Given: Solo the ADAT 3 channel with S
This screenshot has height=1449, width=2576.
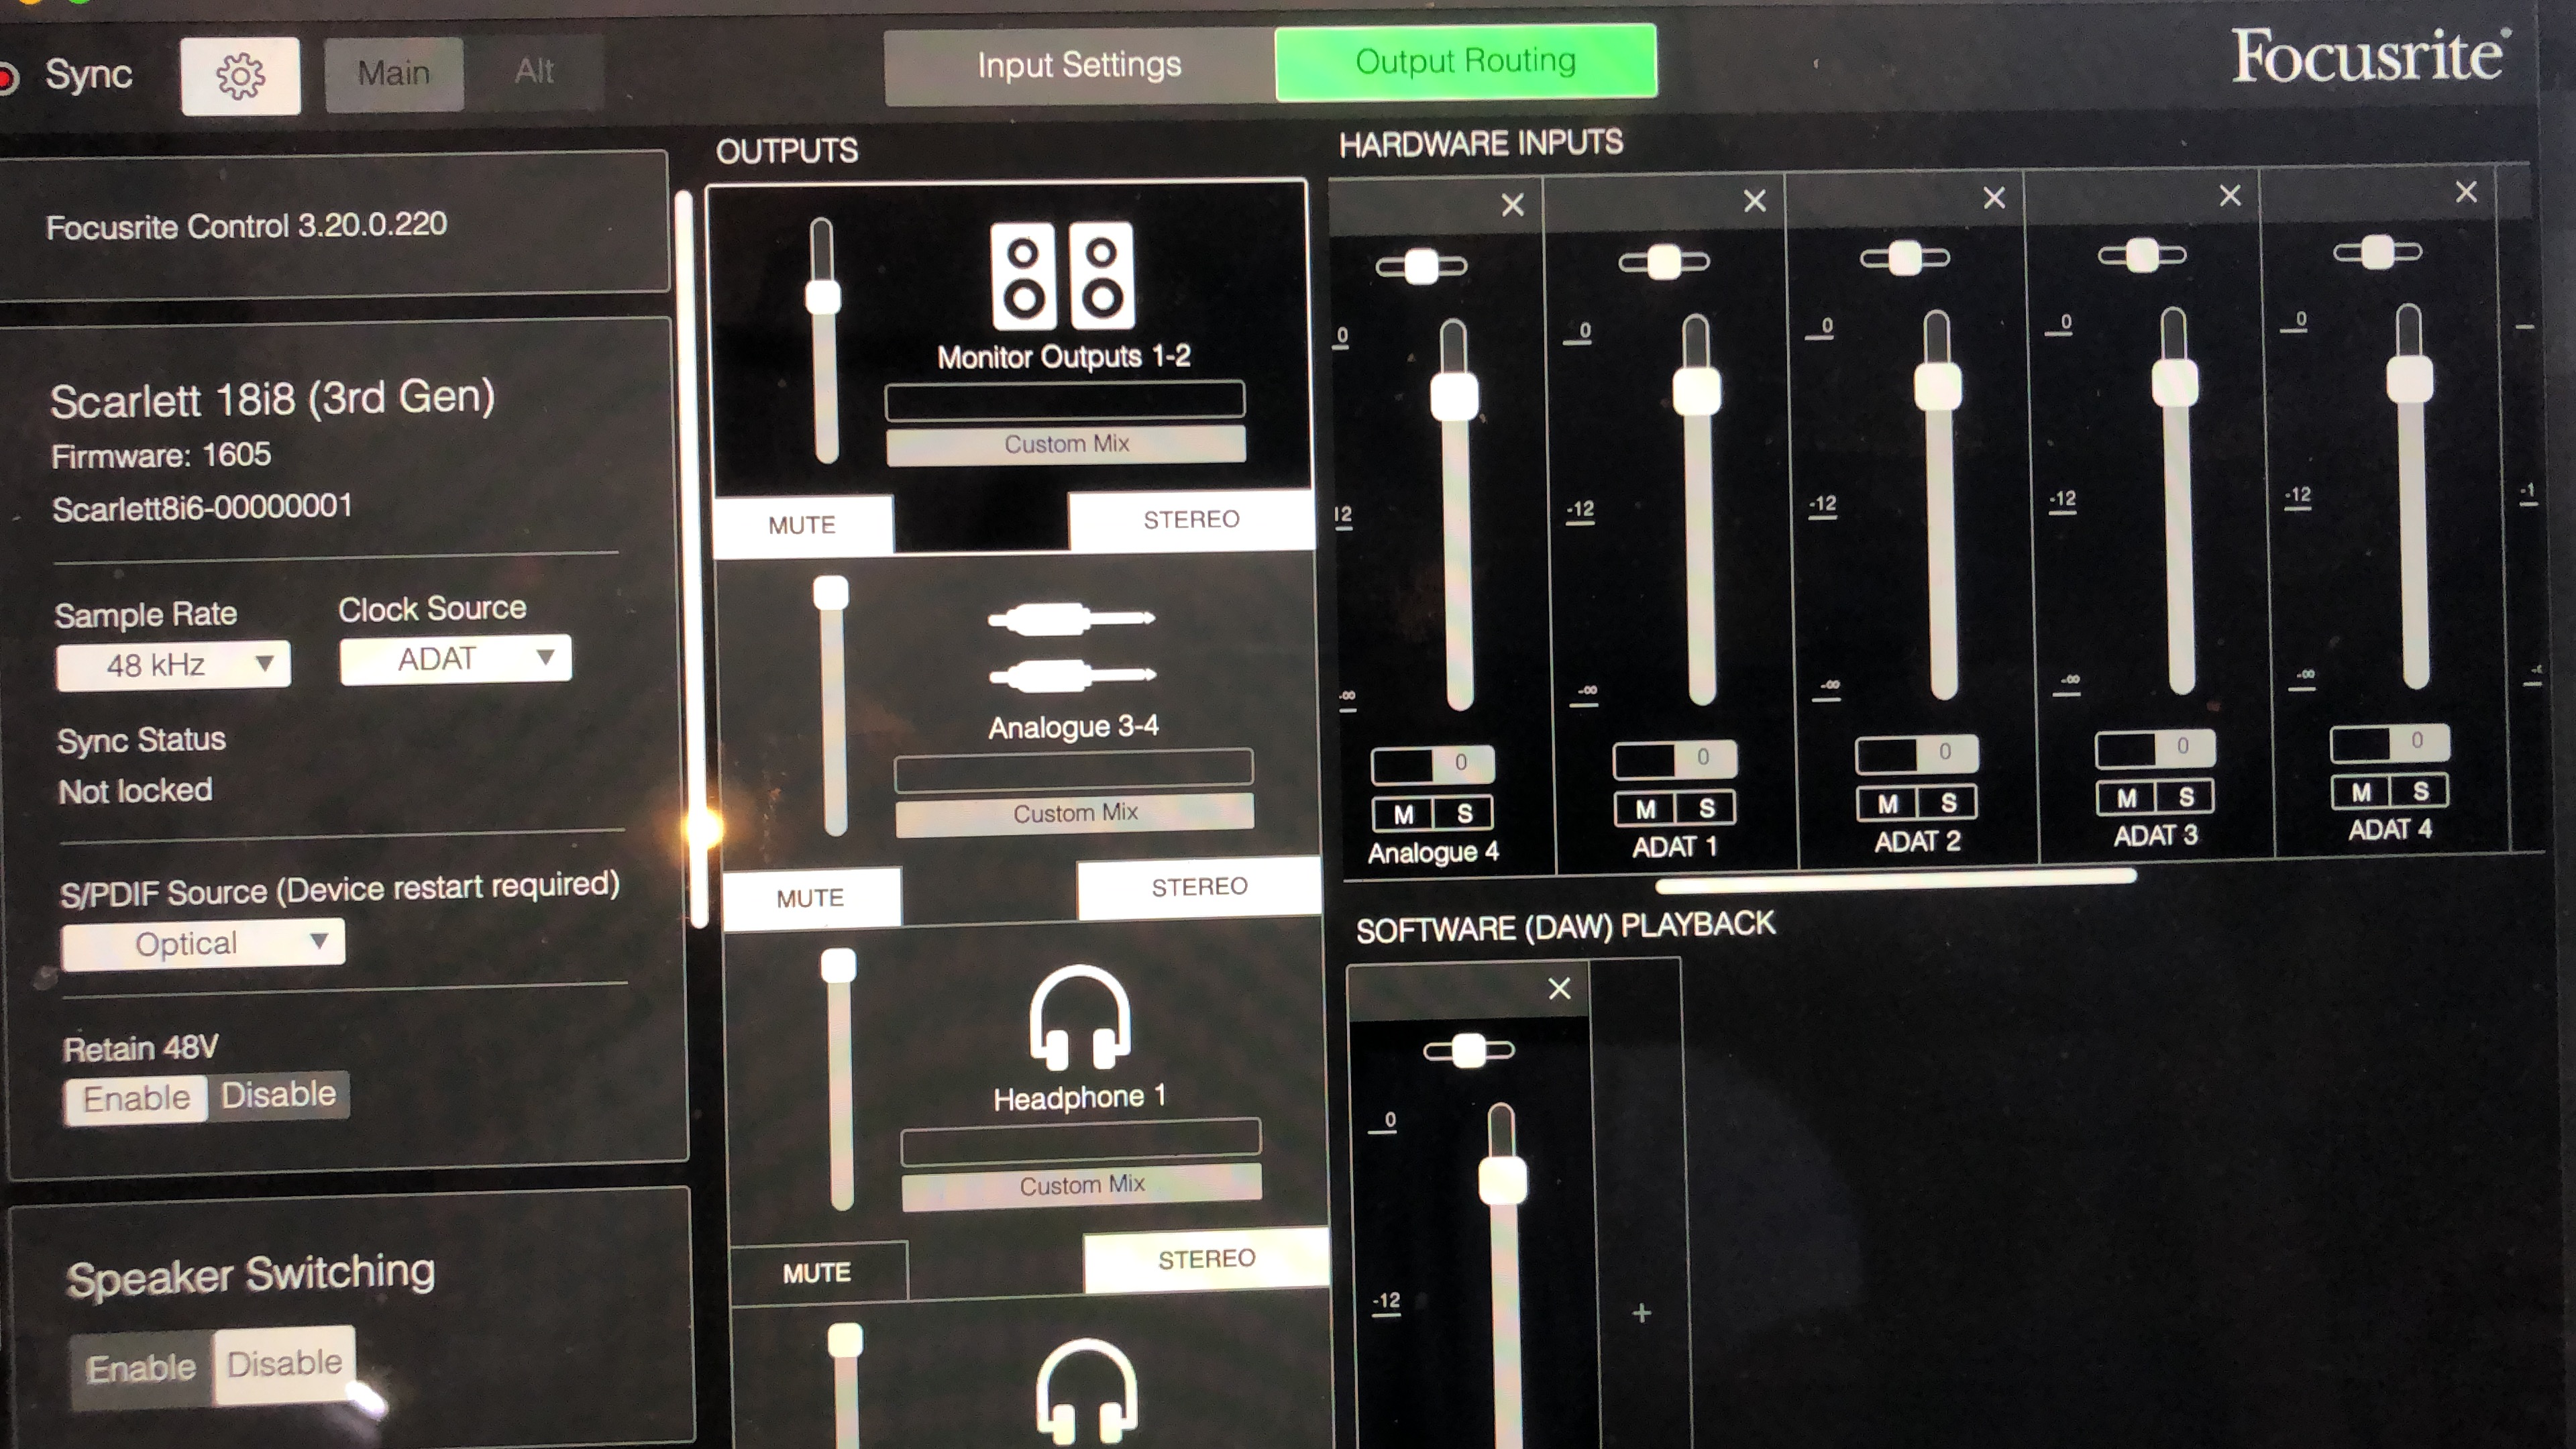Looking at the screenshot, I should pyautogui.click(x=2186, y=798).
